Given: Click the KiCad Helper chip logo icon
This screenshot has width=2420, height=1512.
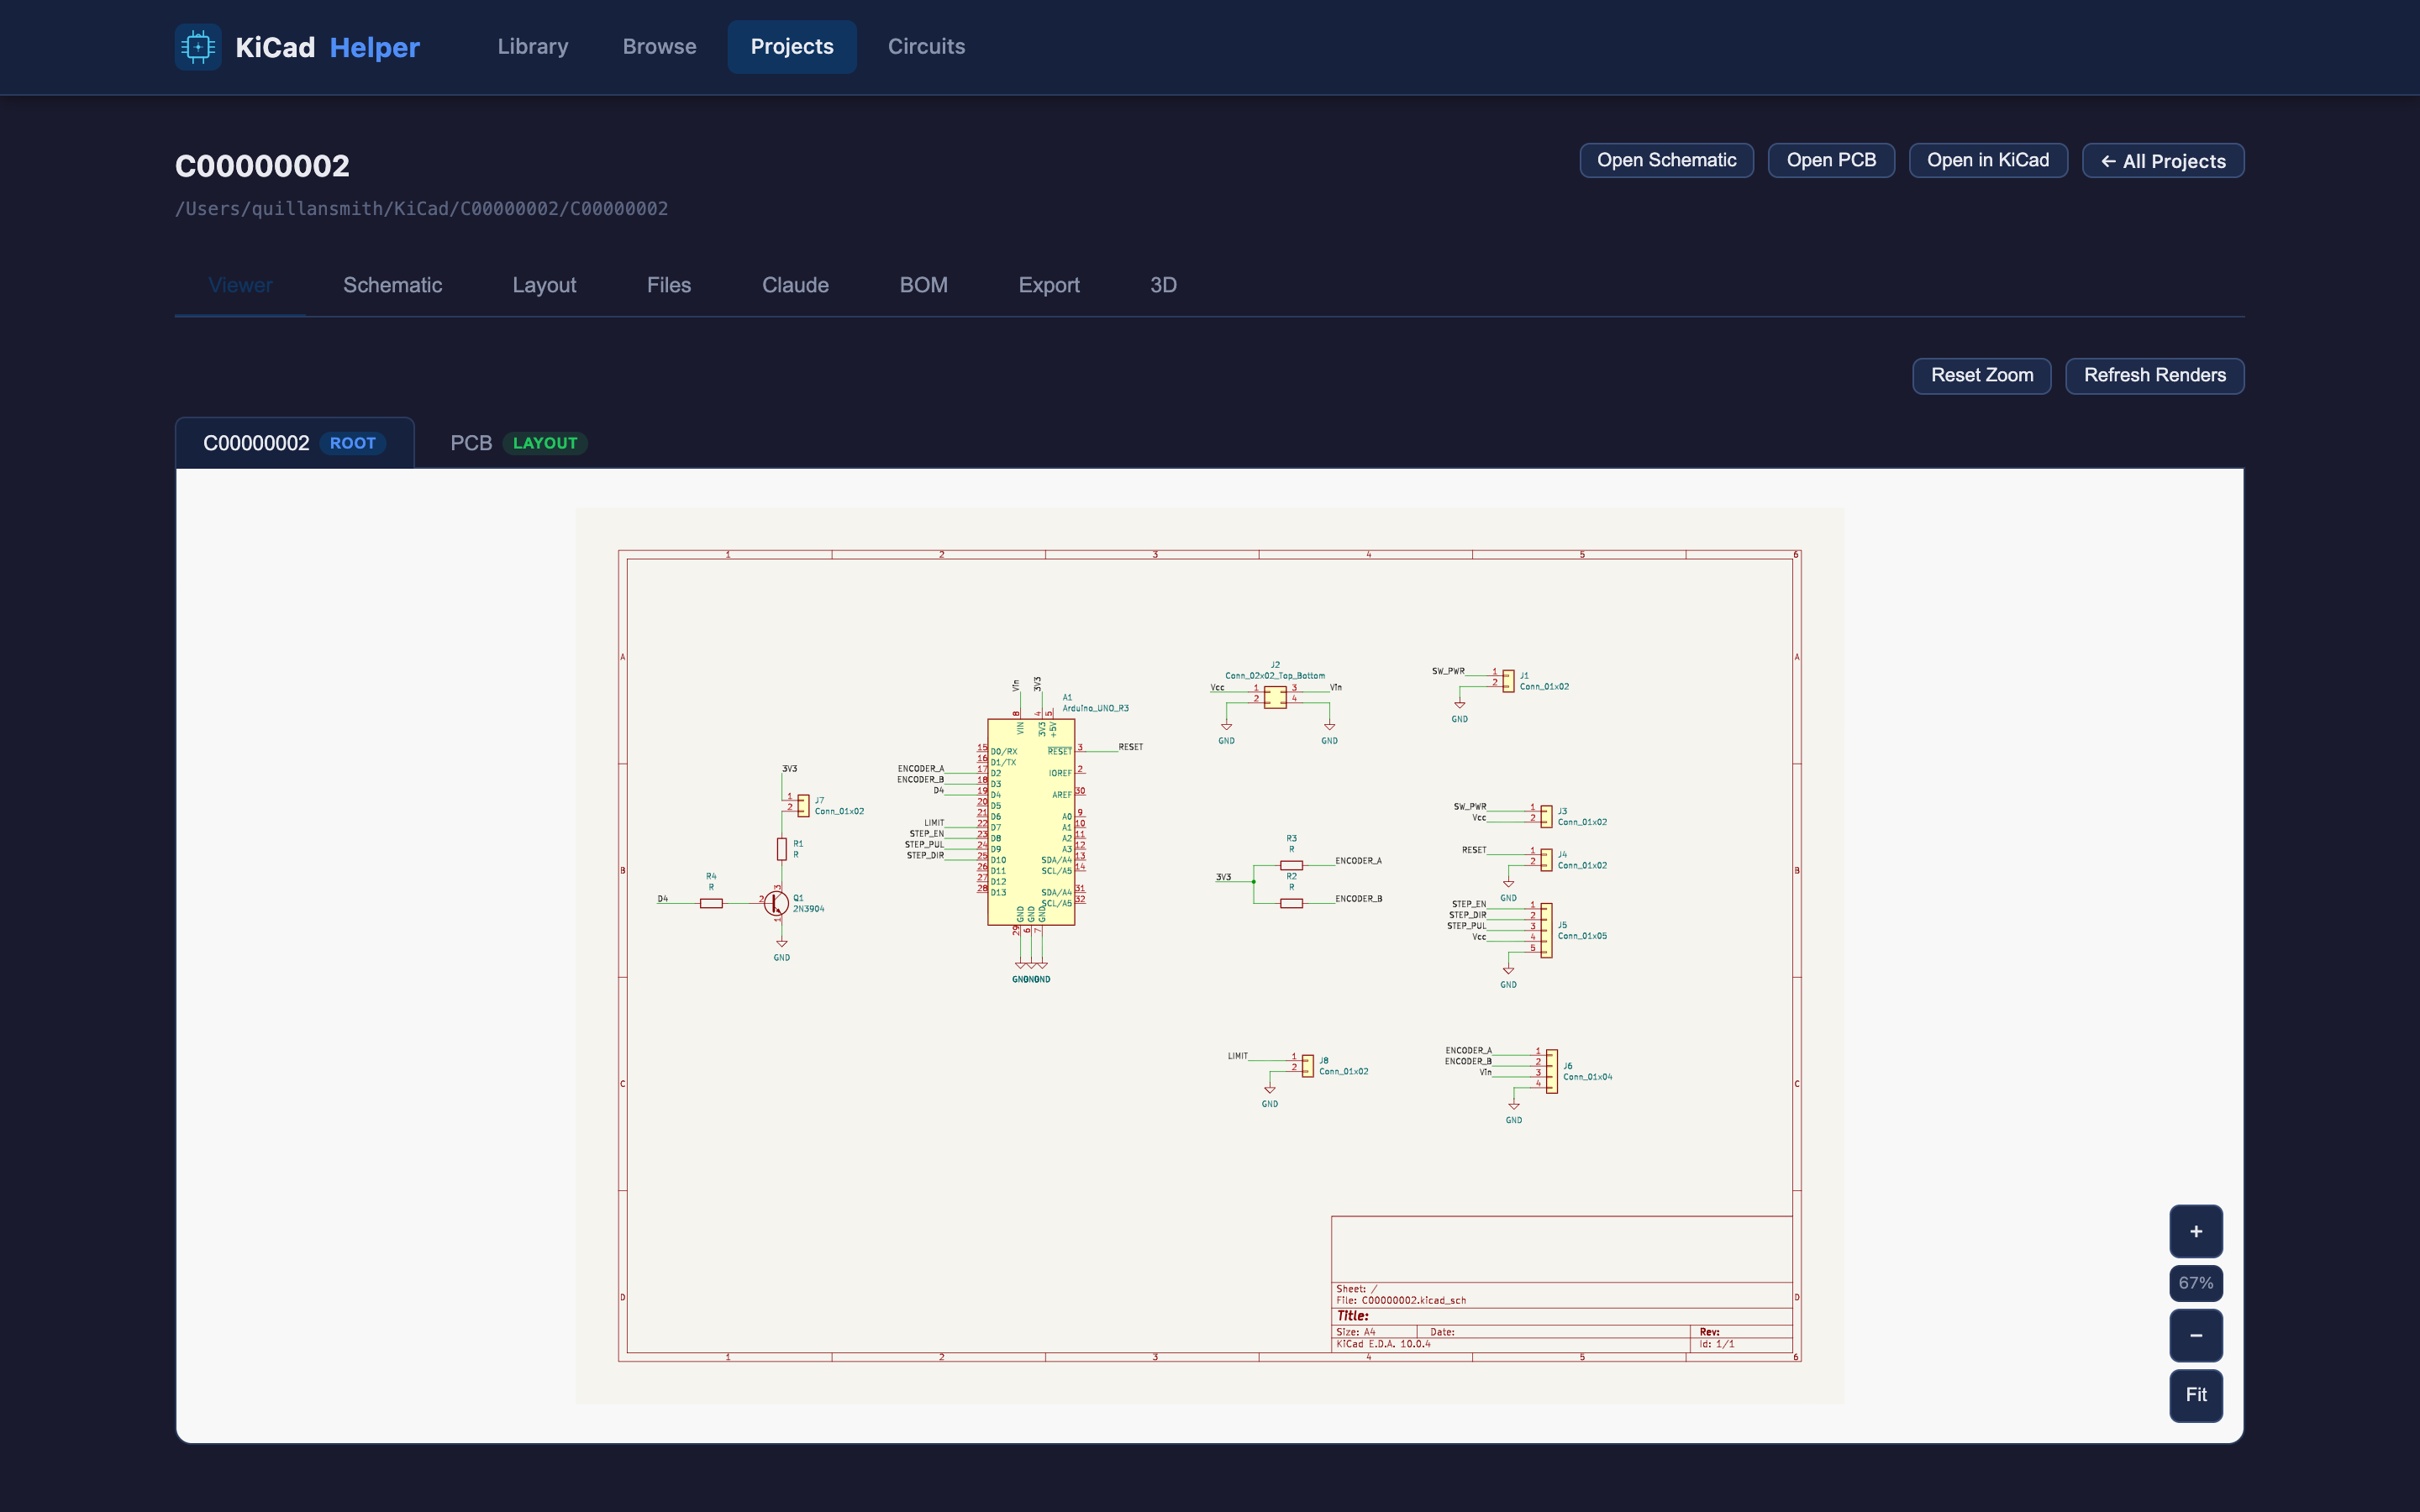Looking at the screenshot, I should pos(198,47).
